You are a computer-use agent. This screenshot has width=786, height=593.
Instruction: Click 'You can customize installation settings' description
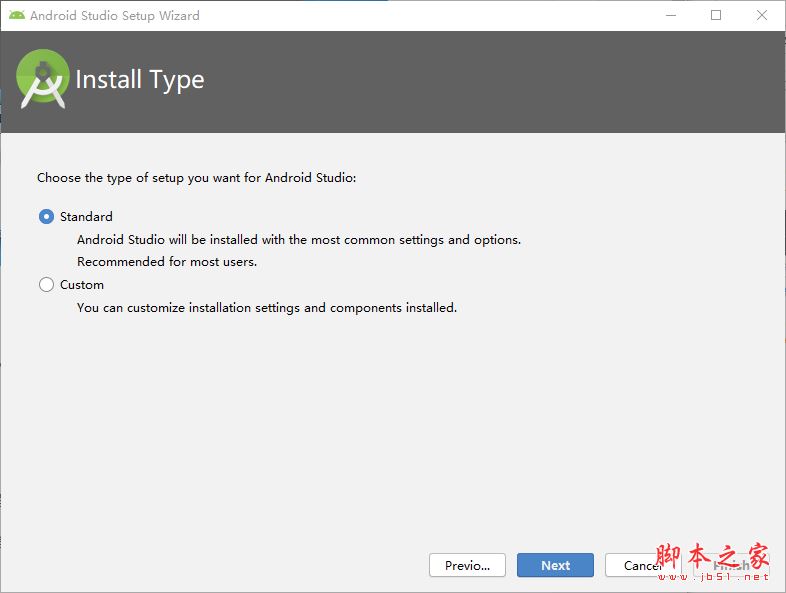click(x=267, y=308)
